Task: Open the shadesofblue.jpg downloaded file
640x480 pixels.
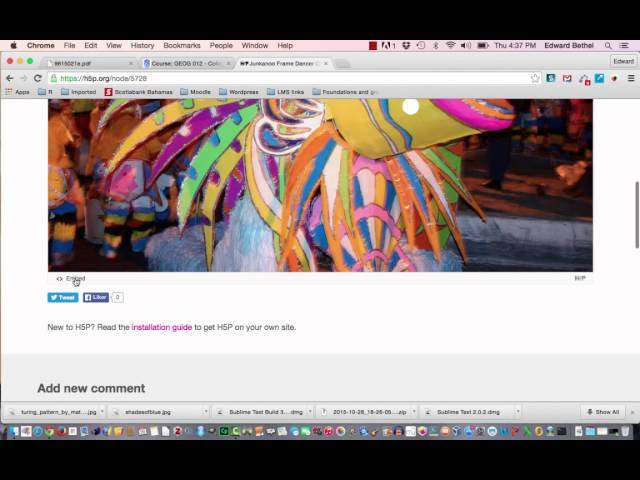Action: click(x=157, y=412)
